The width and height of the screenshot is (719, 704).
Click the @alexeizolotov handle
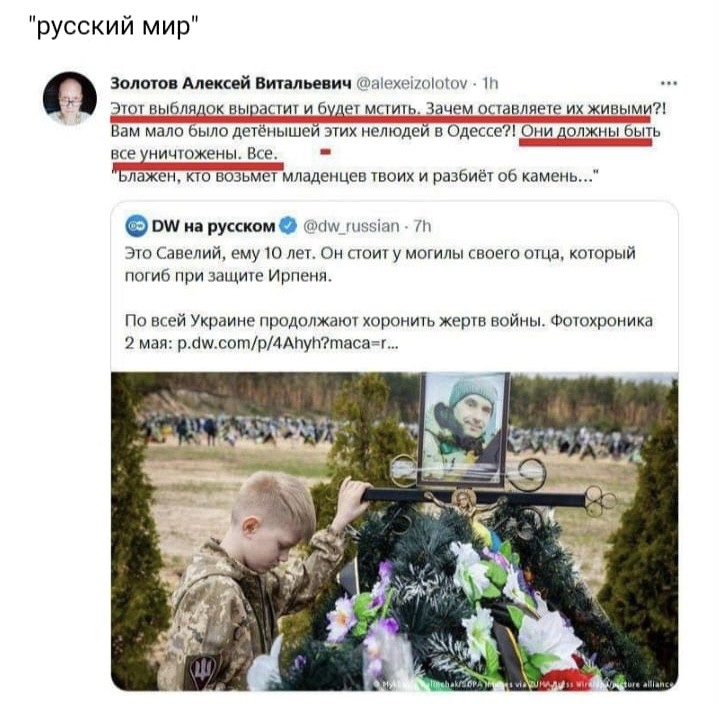[x=411, y=83]
